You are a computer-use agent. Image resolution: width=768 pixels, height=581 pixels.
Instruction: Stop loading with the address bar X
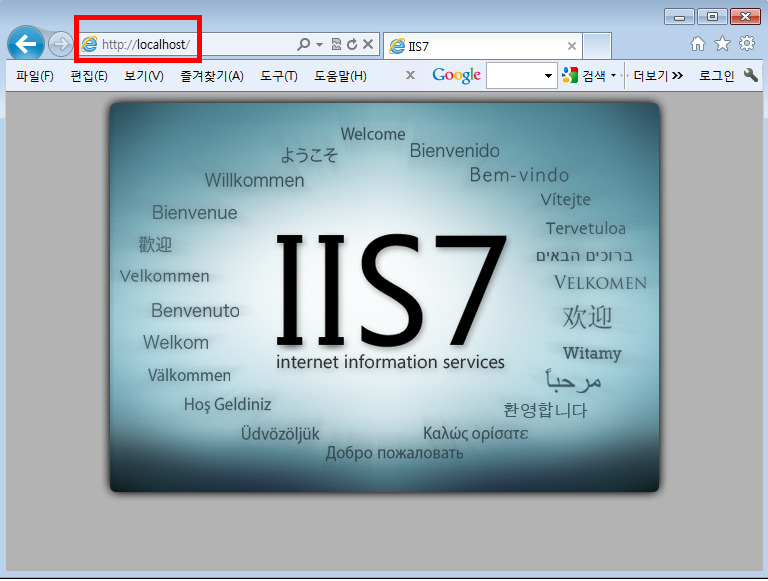pos(368,45)
